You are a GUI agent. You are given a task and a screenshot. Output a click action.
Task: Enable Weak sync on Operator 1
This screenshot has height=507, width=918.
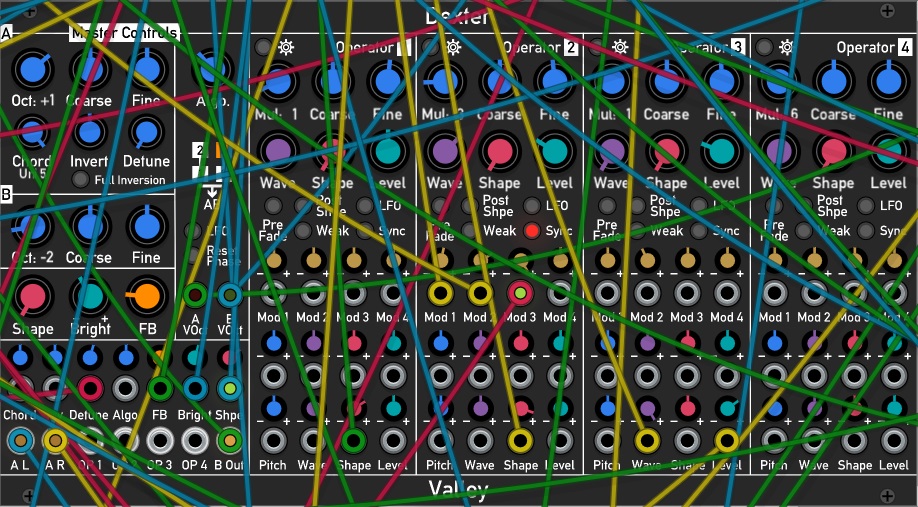coord(303,231)
